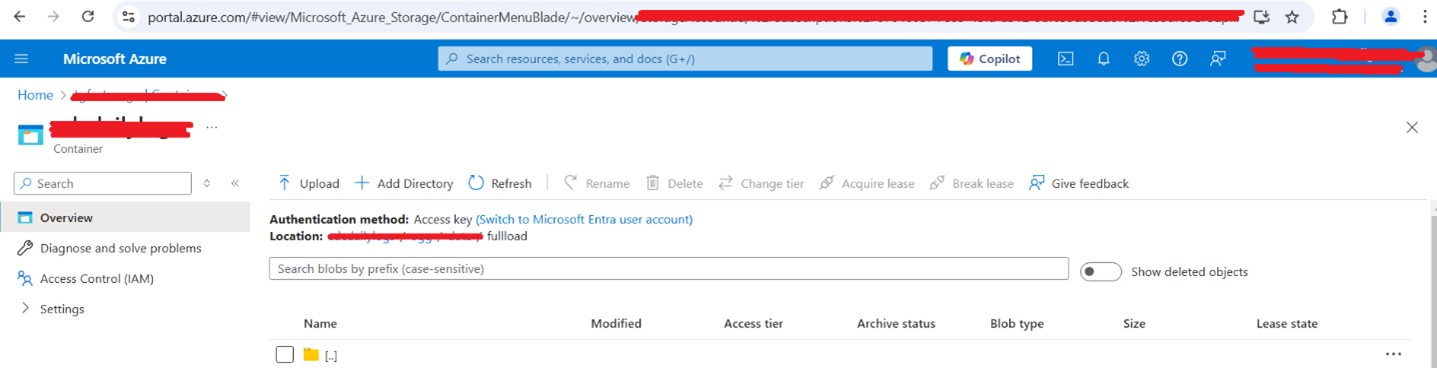Click the browser forward arrow

[x=54, y=17]
